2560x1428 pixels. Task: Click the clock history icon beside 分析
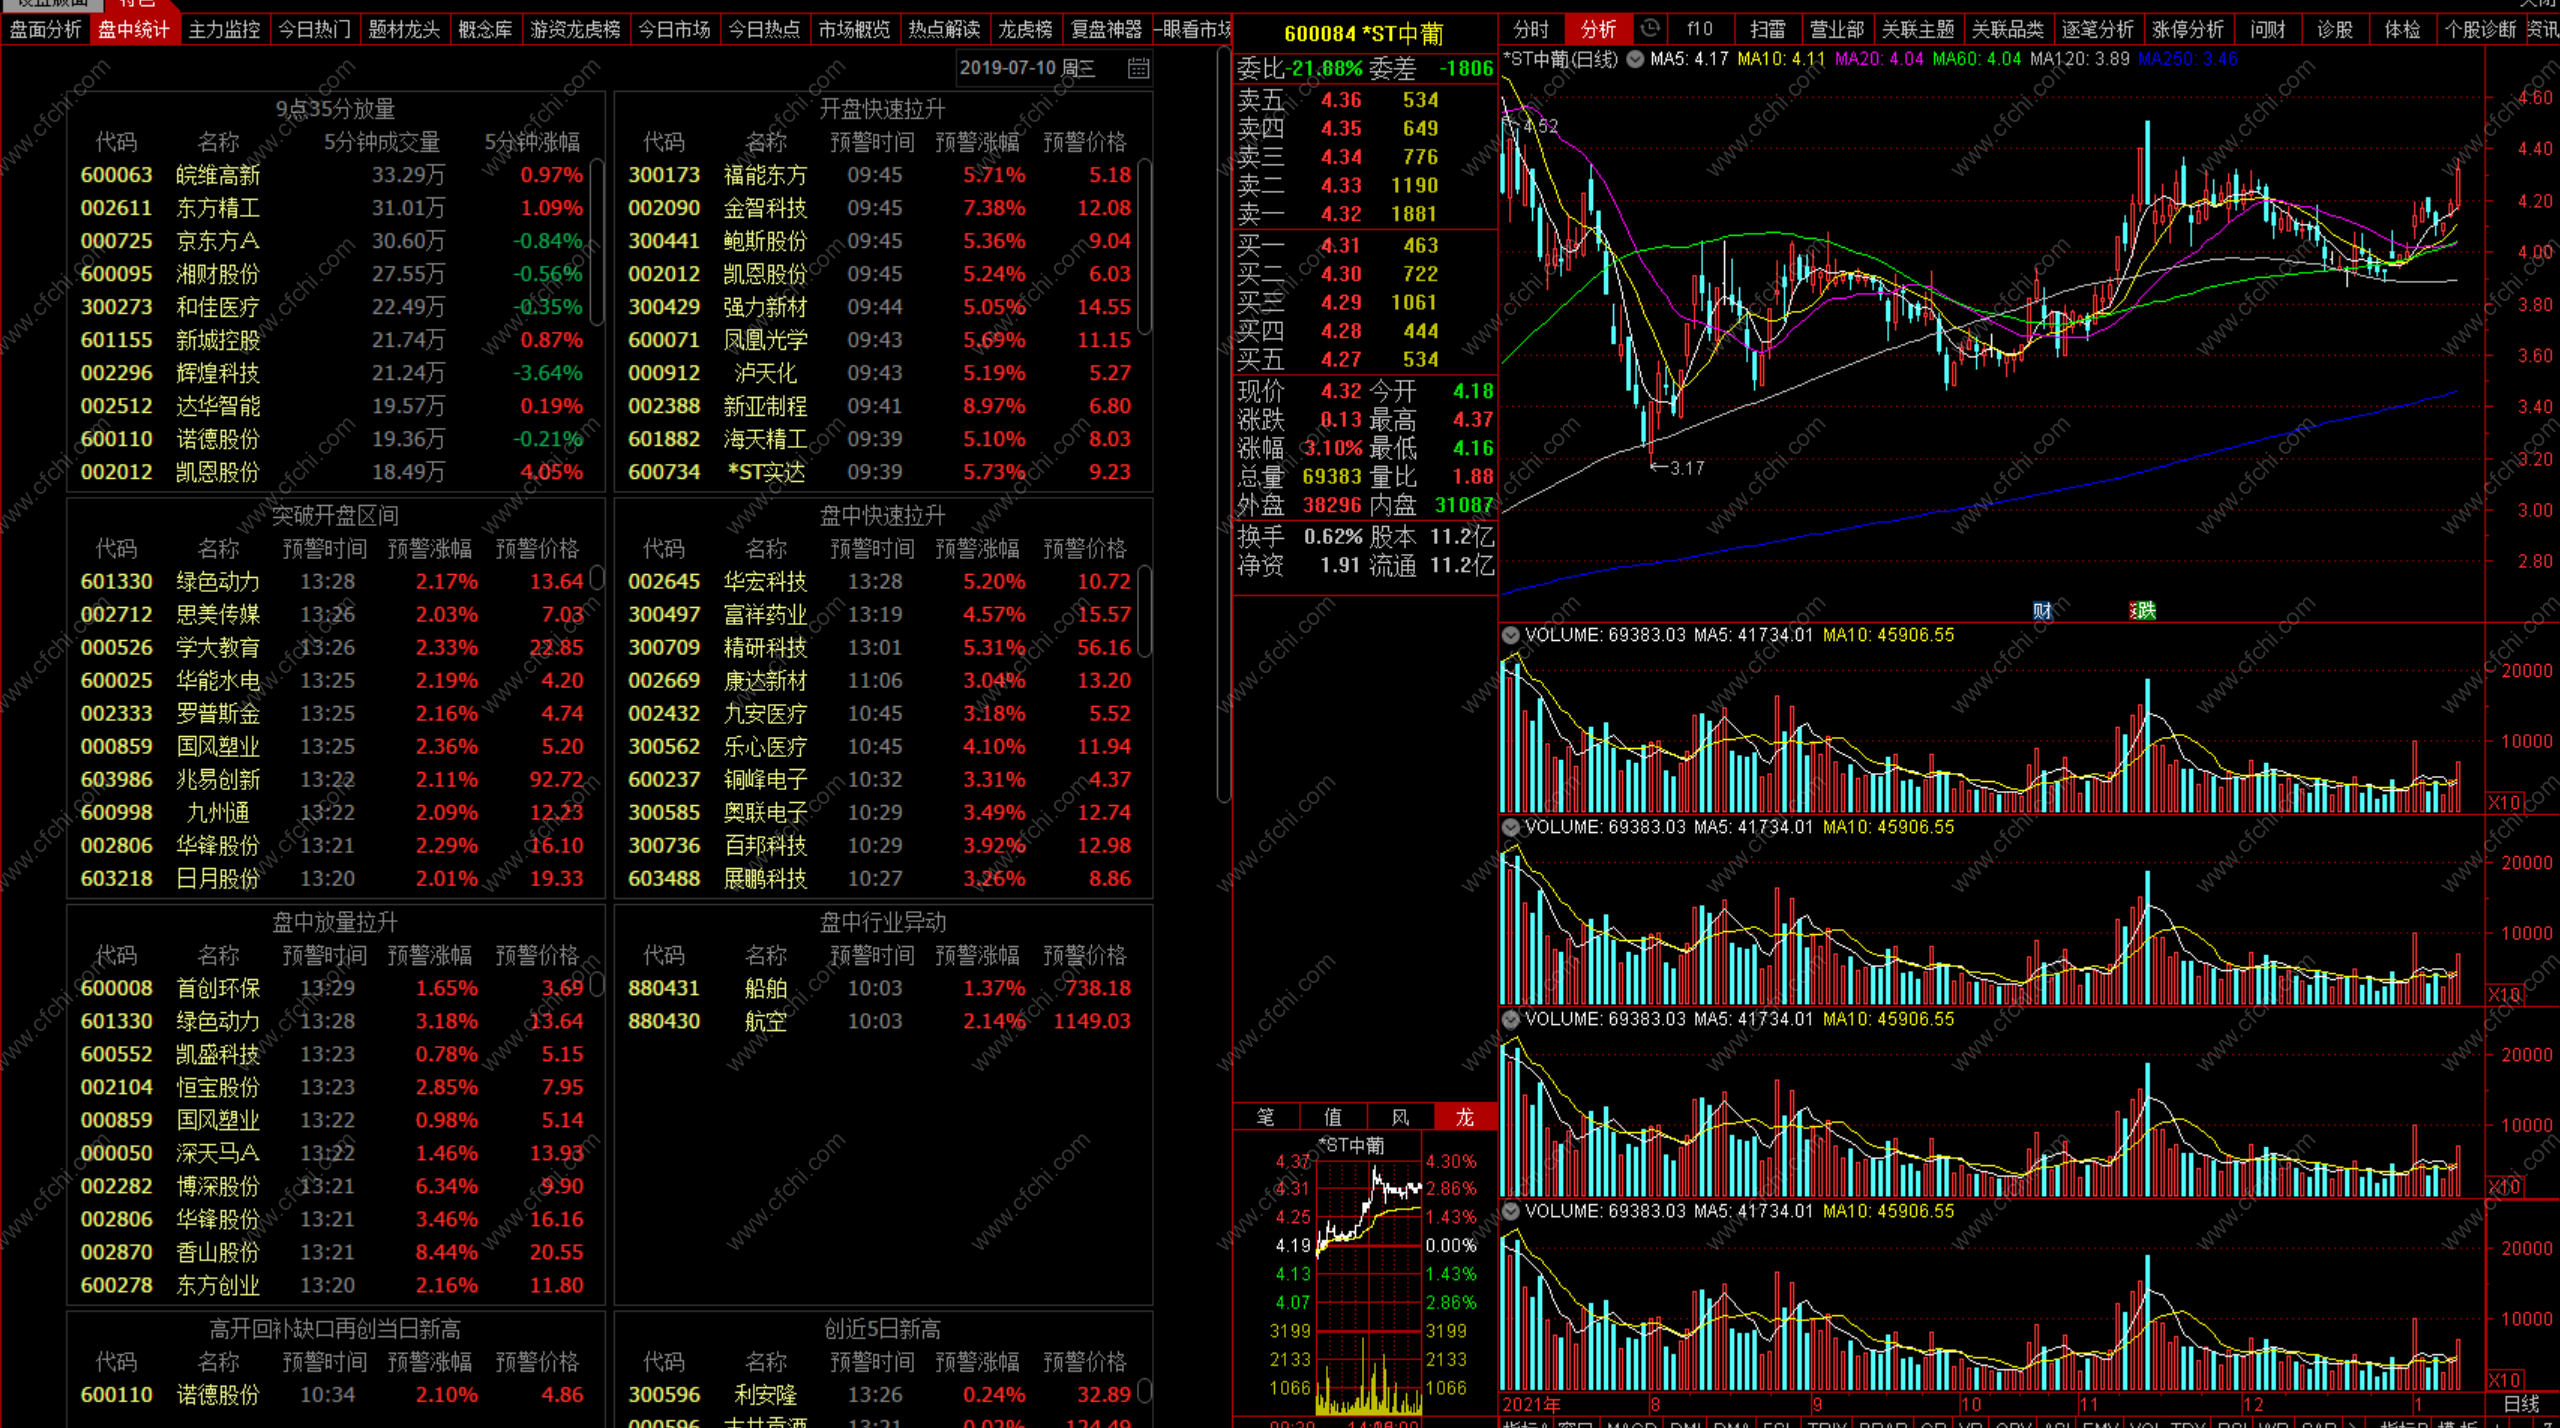coord(1650,29)
